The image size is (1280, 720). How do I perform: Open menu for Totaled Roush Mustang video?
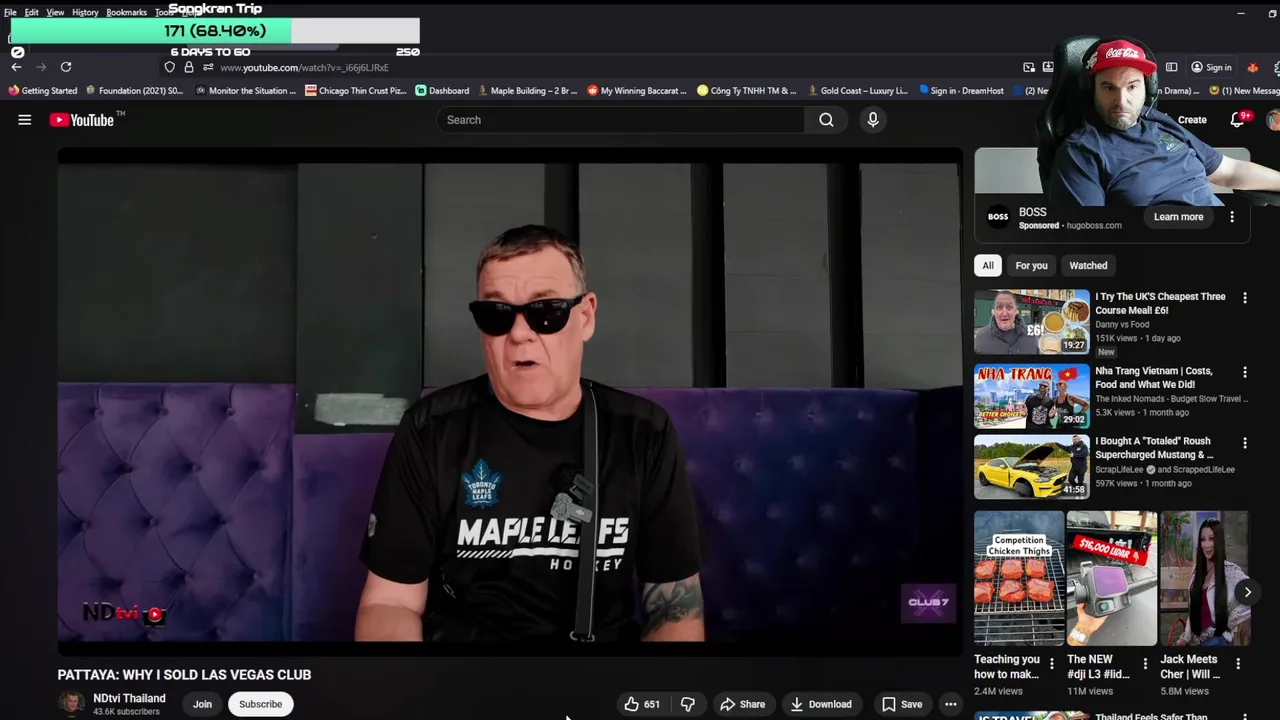click(1245, 442)
